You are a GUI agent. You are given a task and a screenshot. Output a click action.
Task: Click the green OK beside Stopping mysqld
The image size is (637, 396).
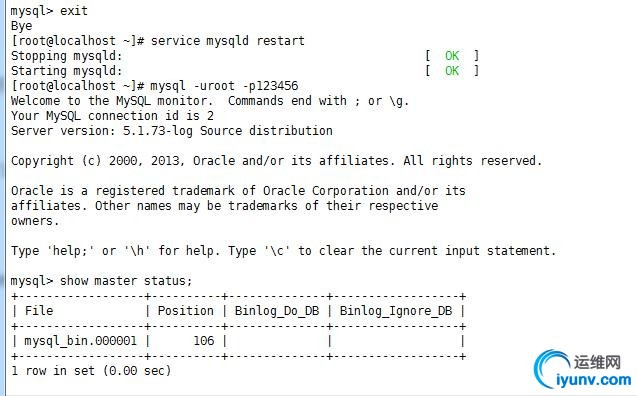pyautogui.click(x=452, y=56)
